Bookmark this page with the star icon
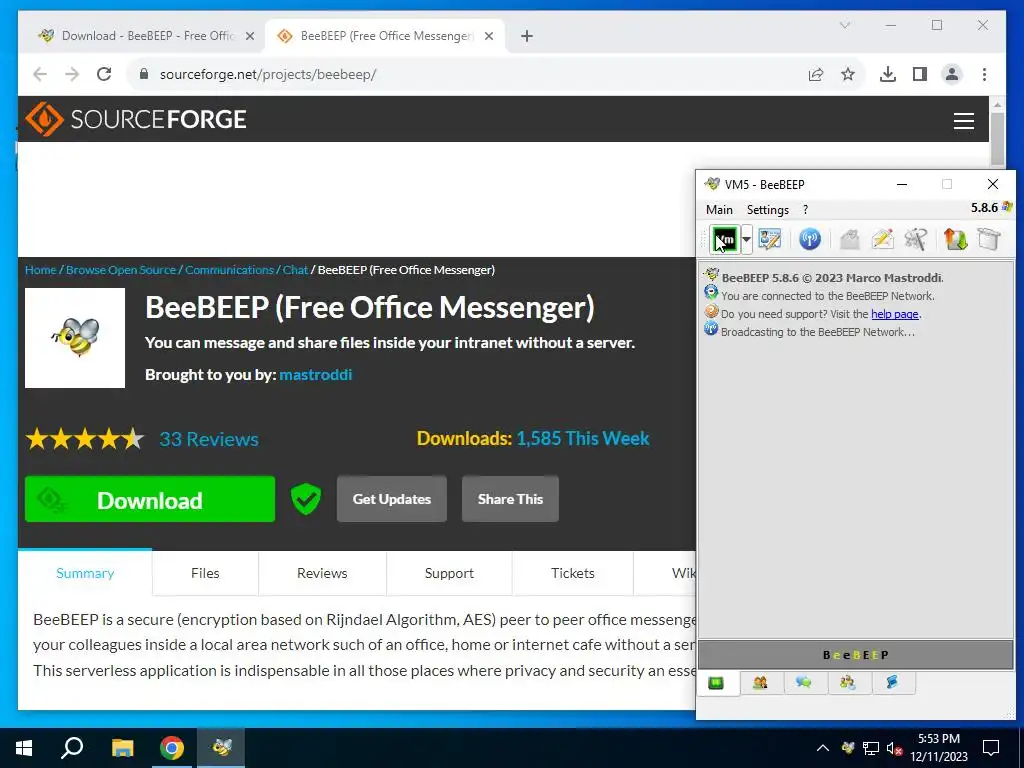The height and width of the screenshot is (768, 1024). point(848,74)
